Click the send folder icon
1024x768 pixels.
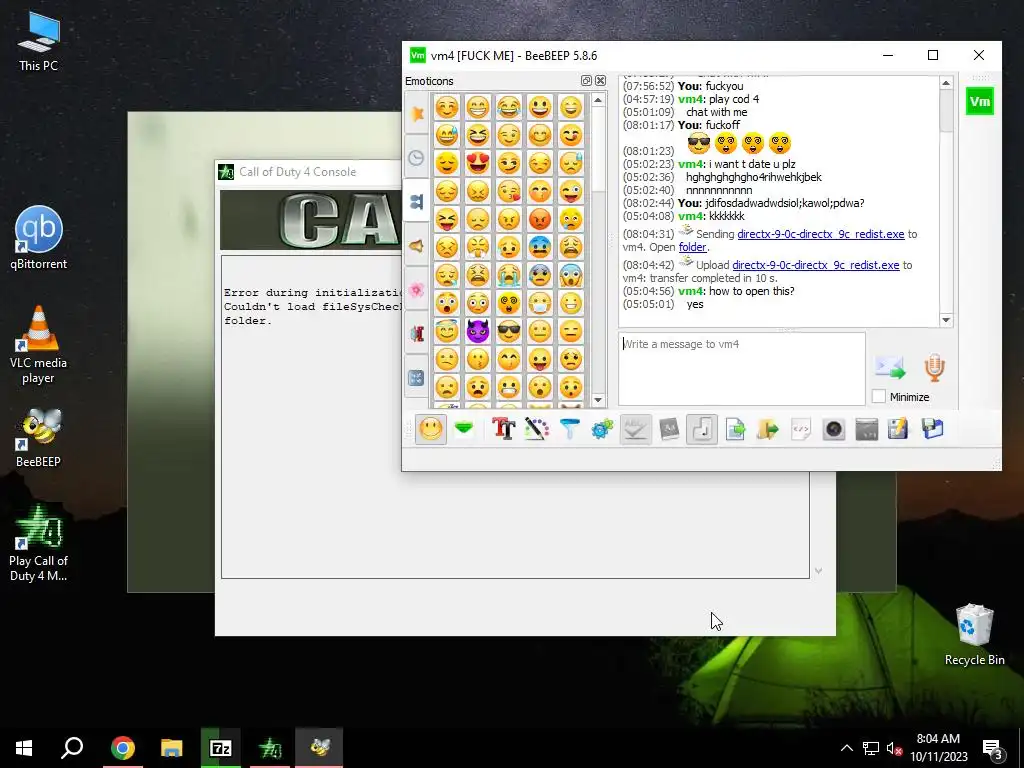(768, 429)
